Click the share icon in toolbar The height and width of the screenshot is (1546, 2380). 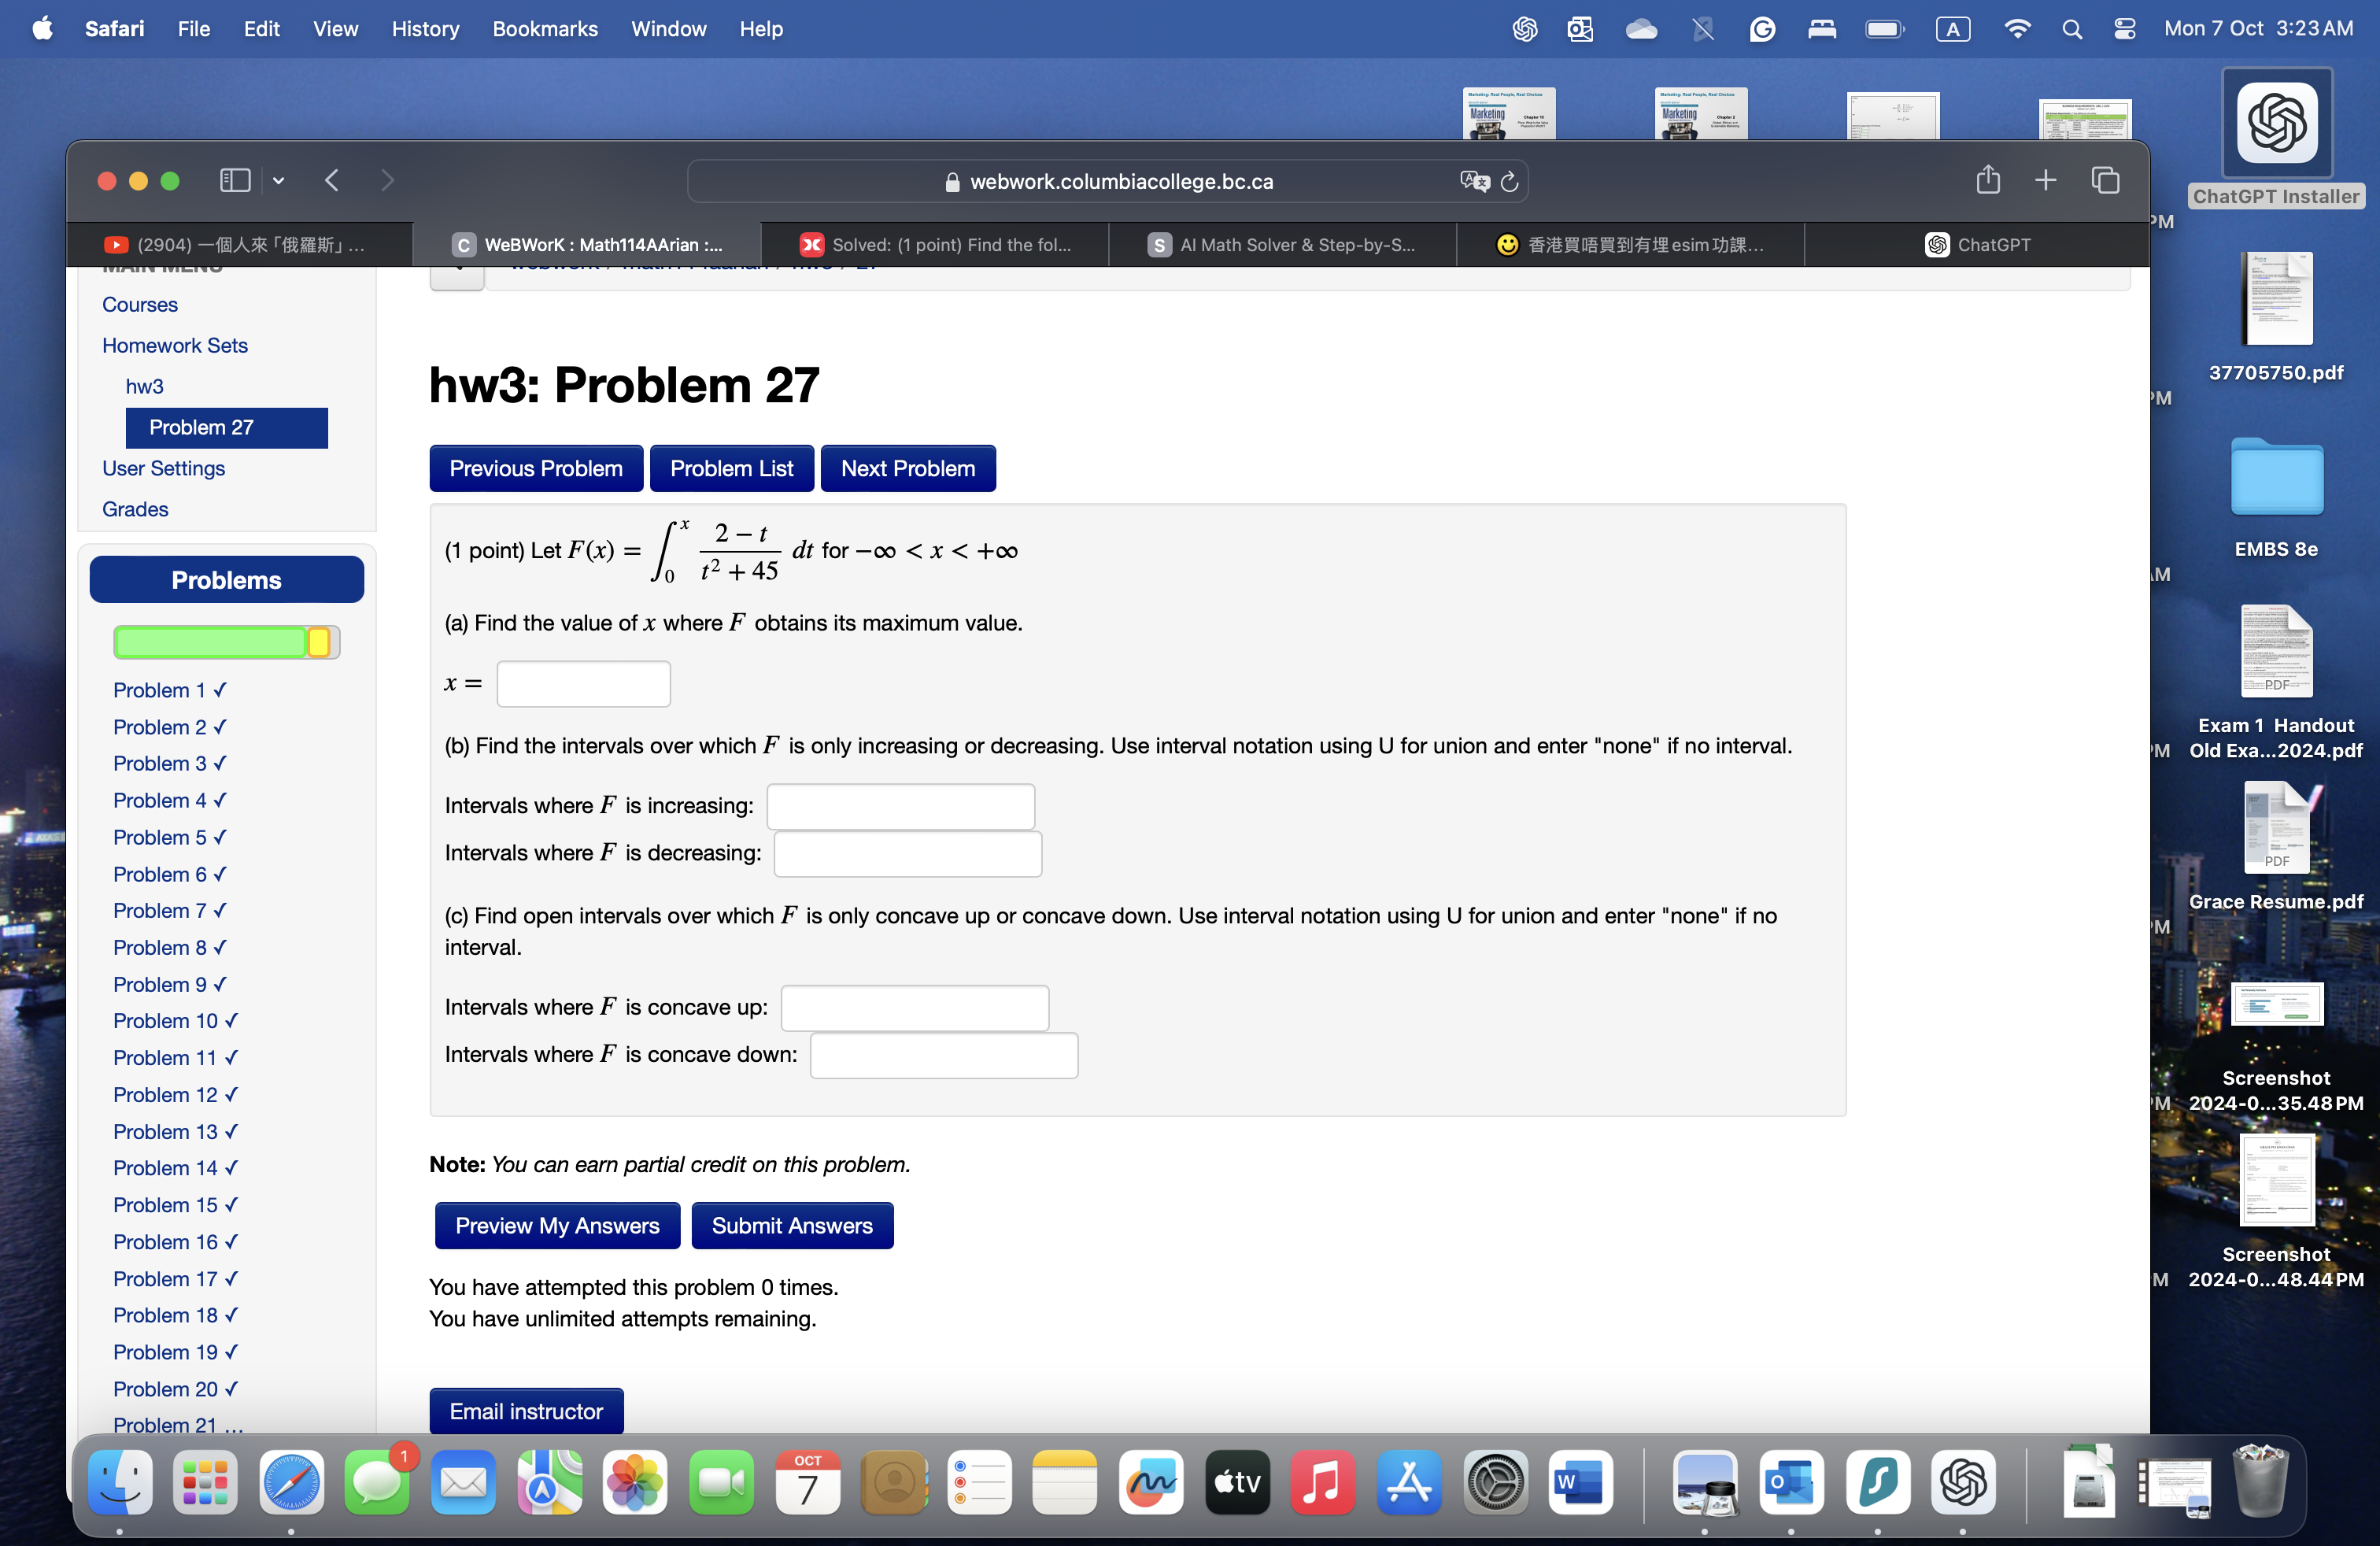(x=1988, y=179)
